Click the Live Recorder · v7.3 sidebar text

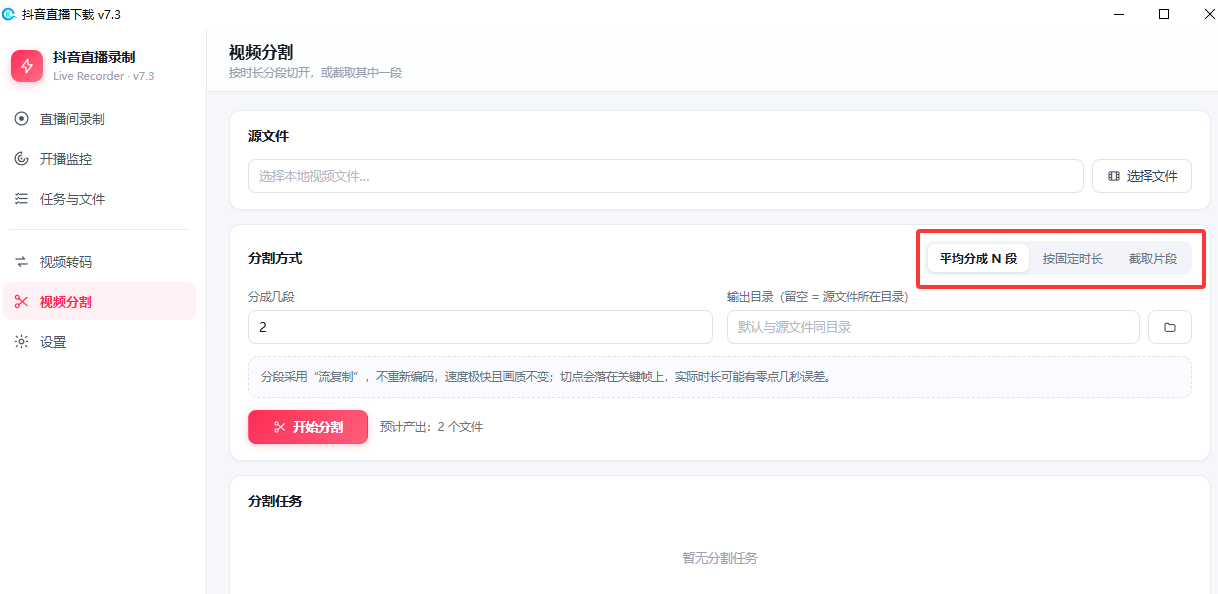[104, 76]
